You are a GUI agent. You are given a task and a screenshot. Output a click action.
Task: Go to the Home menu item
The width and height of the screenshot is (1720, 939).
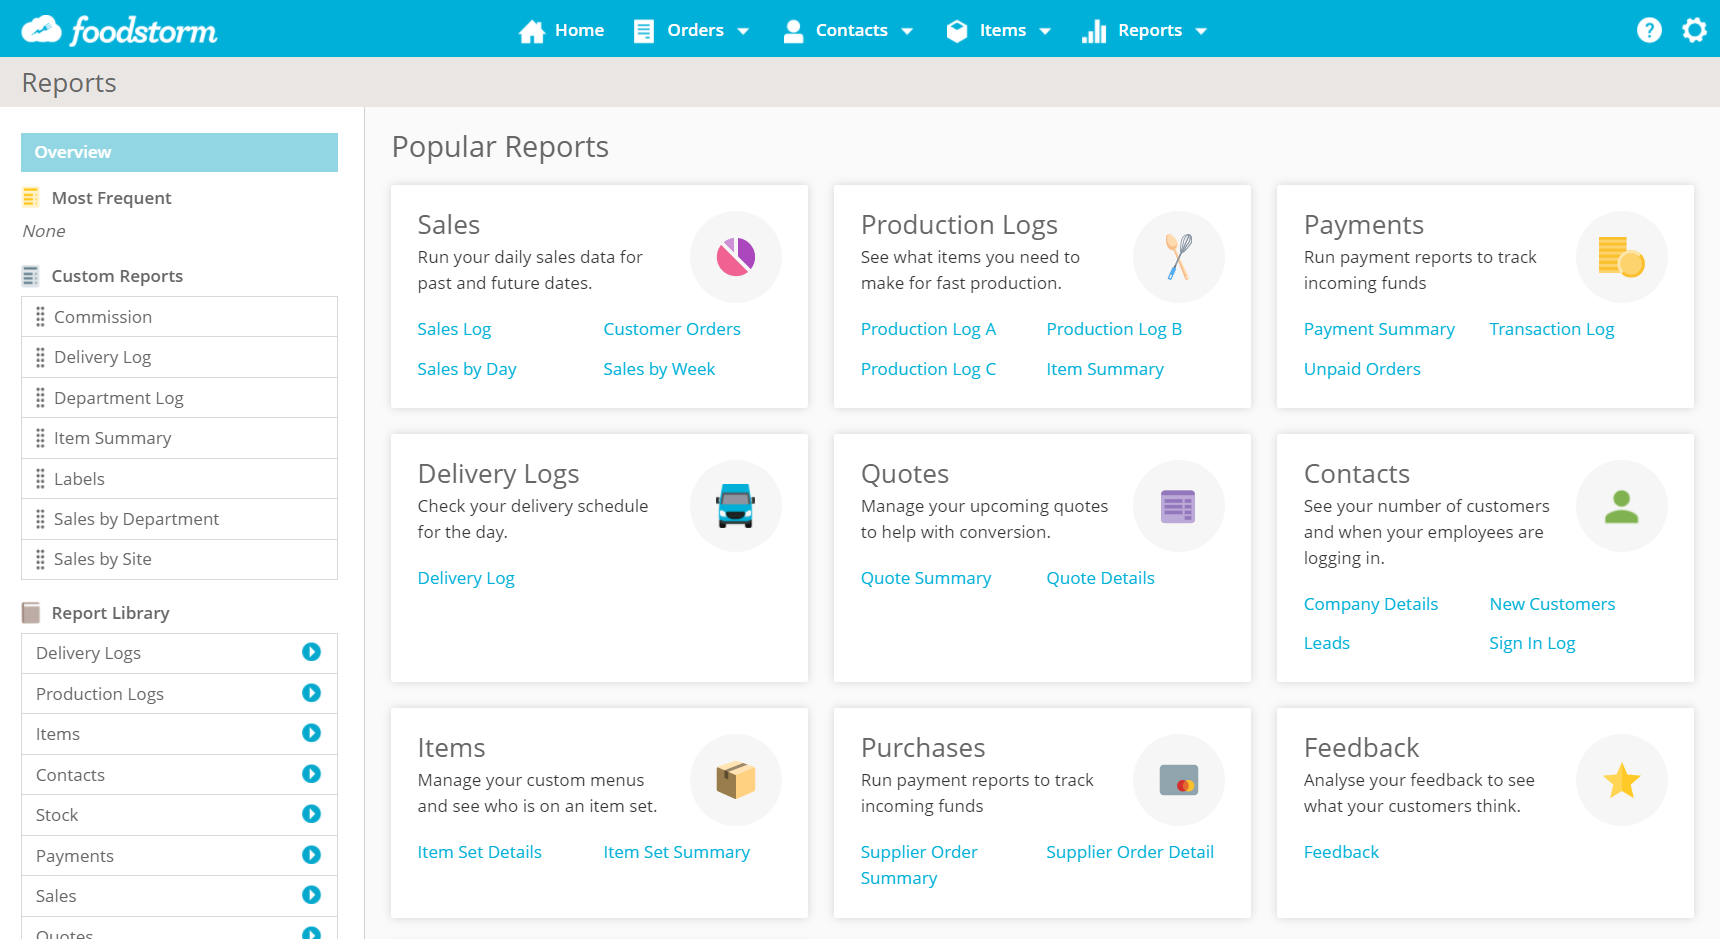[x=562, y=30]
